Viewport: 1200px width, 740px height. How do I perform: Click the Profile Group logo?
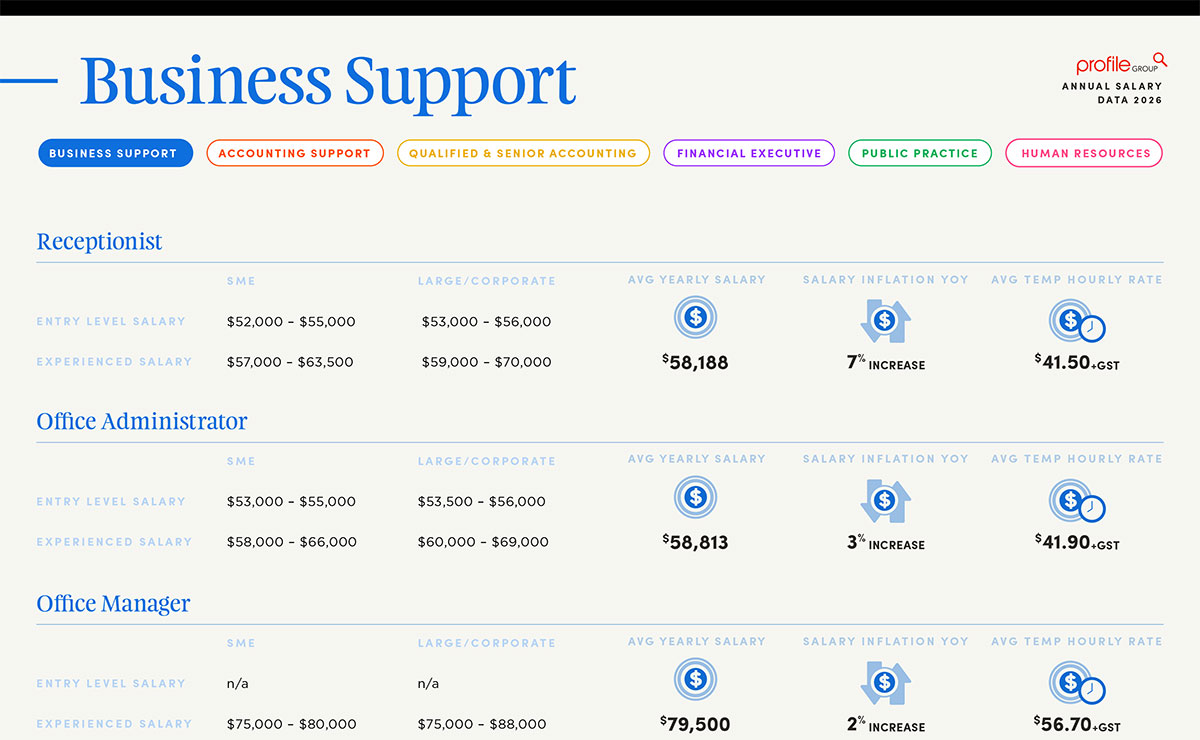(1120, 65)
